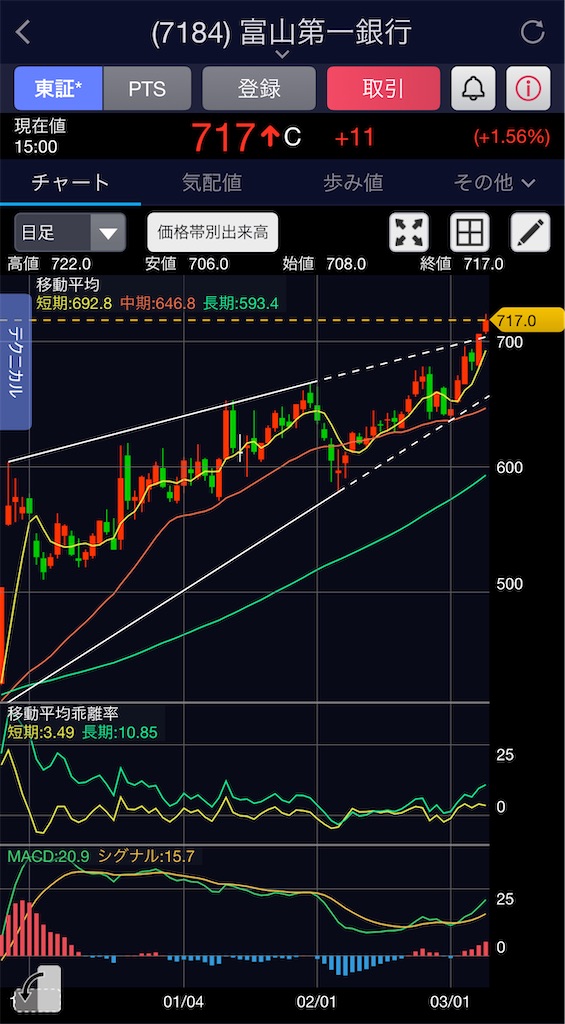Tap the 短期:692.8 moving average value
Screen dimensions: 565x1024
pyautogui.click(x=74, y=303)
